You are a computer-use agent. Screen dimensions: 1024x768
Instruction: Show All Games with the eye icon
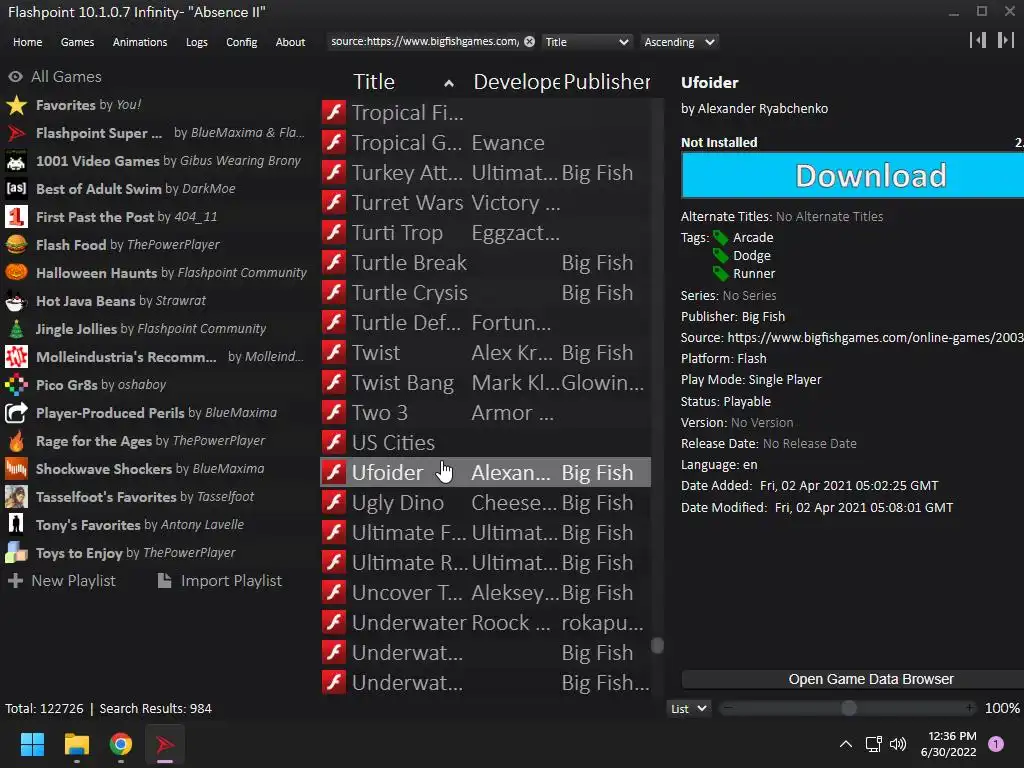[x=15, y=77]
